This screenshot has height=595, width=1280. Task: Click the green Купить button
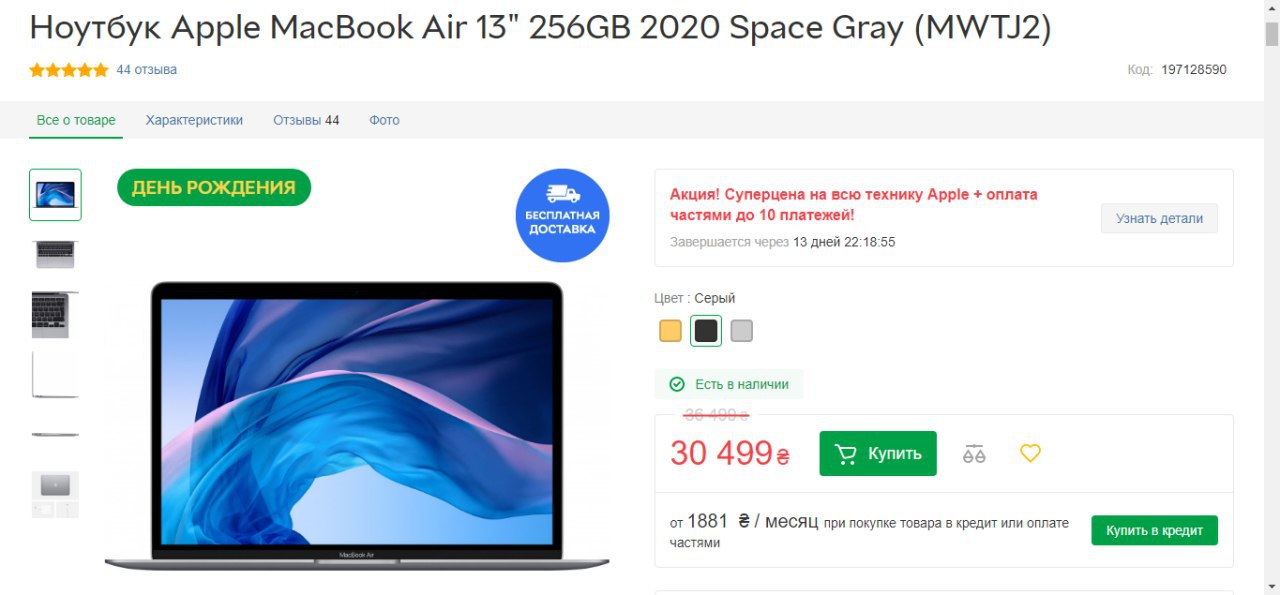tap(878, 454)
